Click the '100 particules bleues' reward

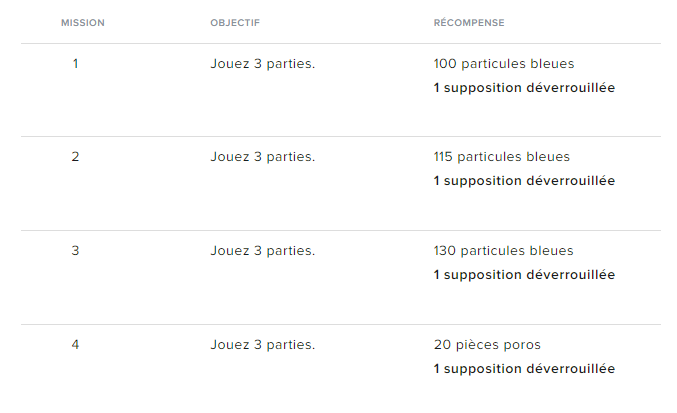tap(504, 63)
